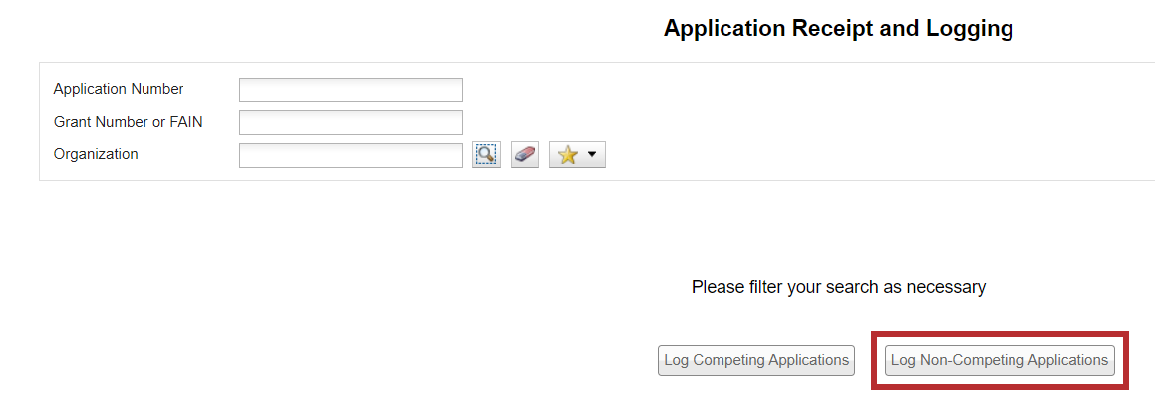
Task: Click the yellow star favorites icon
Action: (567, 155)
